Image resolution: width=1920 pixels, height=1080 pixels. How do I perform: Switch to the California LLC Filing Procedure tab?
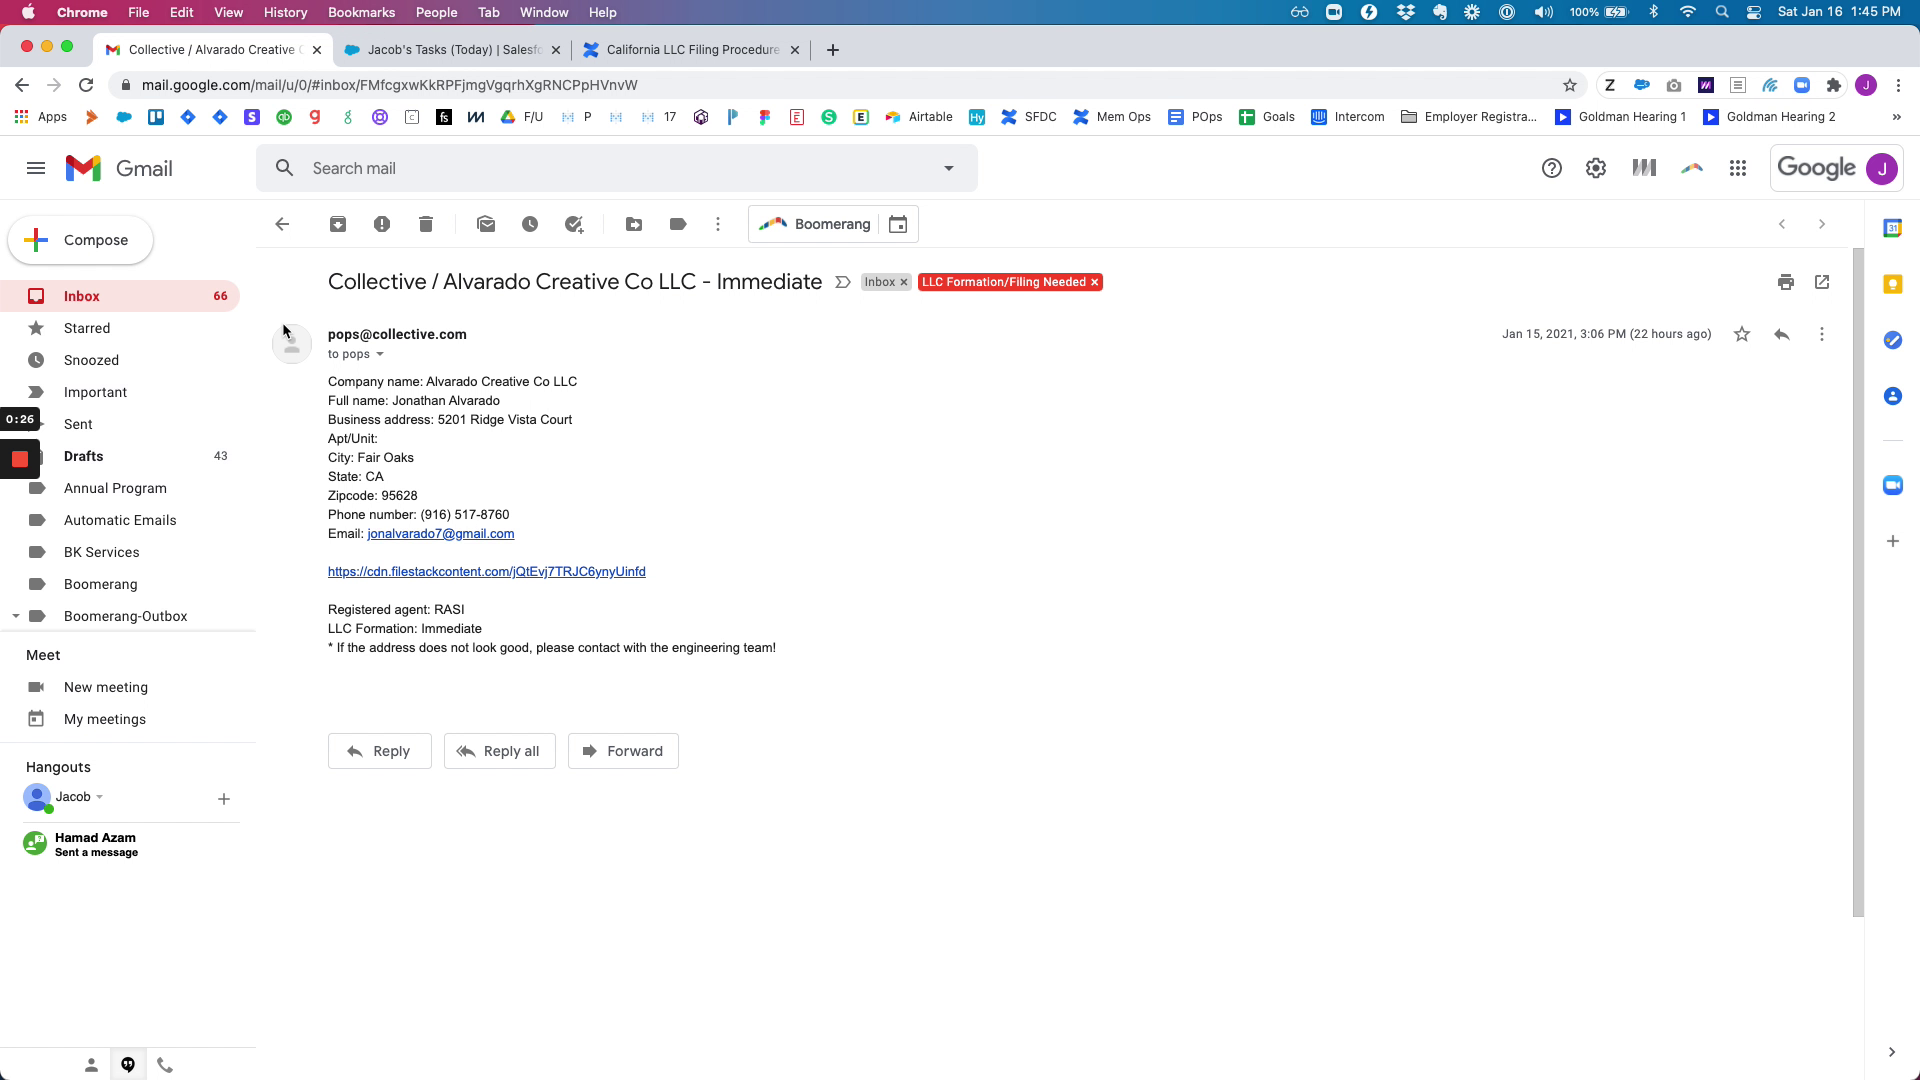pyautogui.click(x=692, y=49)
